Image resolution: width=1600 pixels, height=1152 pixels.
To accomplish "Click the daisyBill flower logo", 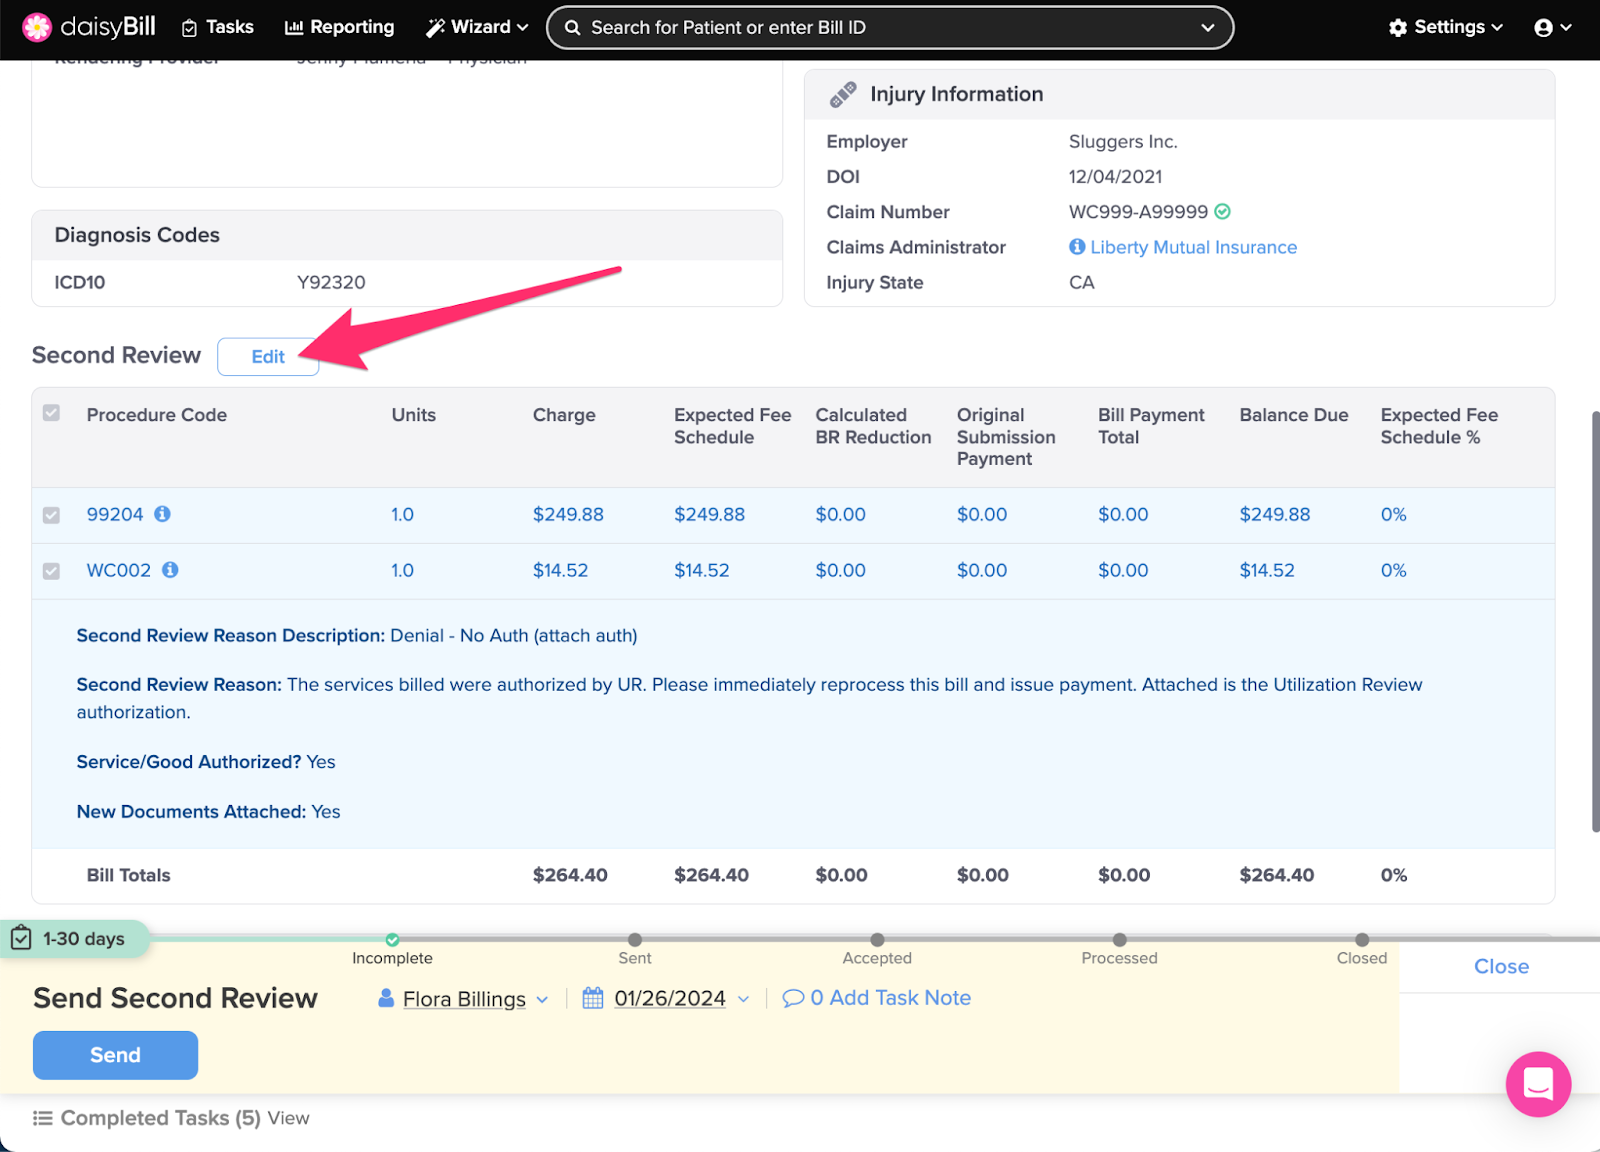I will [37, 27].
